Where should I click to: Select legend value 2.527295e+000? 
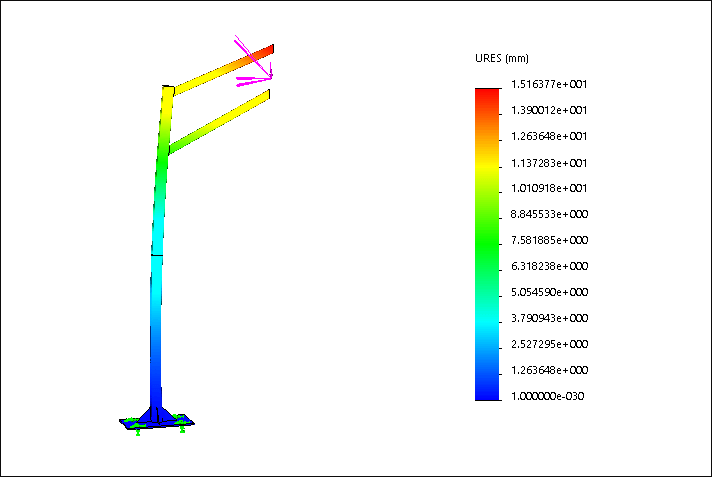[549, 344]
